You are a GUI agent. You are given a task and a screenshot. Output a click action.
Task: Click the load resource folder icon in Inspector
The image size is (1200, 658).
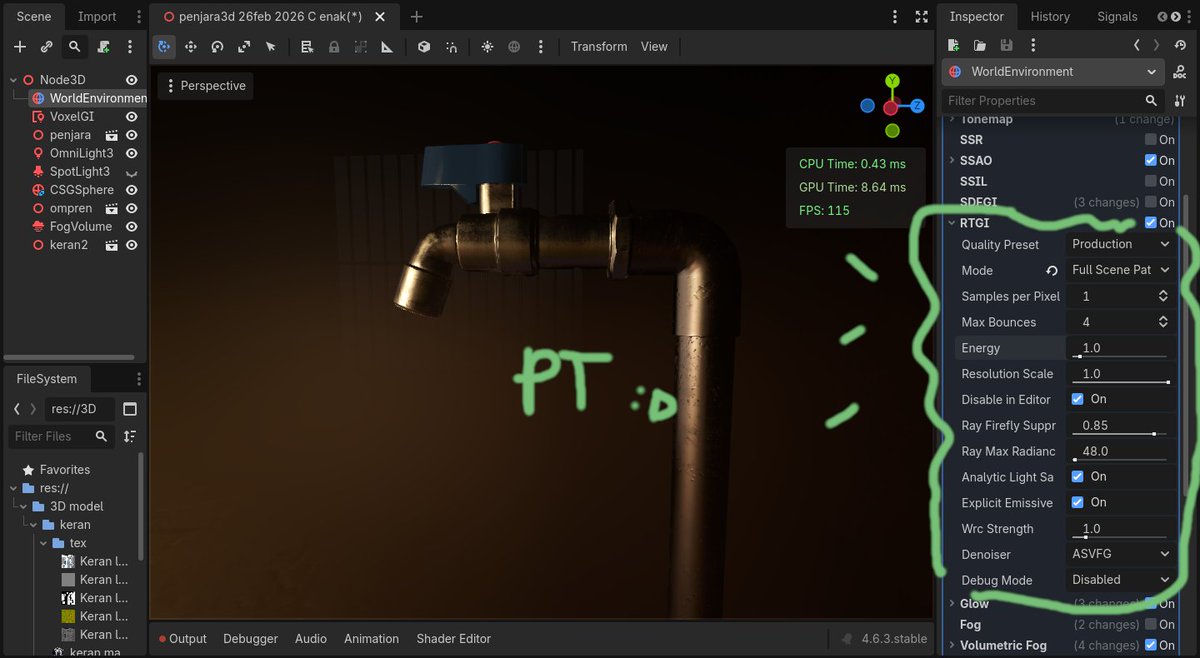pyautogui.click(x=980, y=45)
